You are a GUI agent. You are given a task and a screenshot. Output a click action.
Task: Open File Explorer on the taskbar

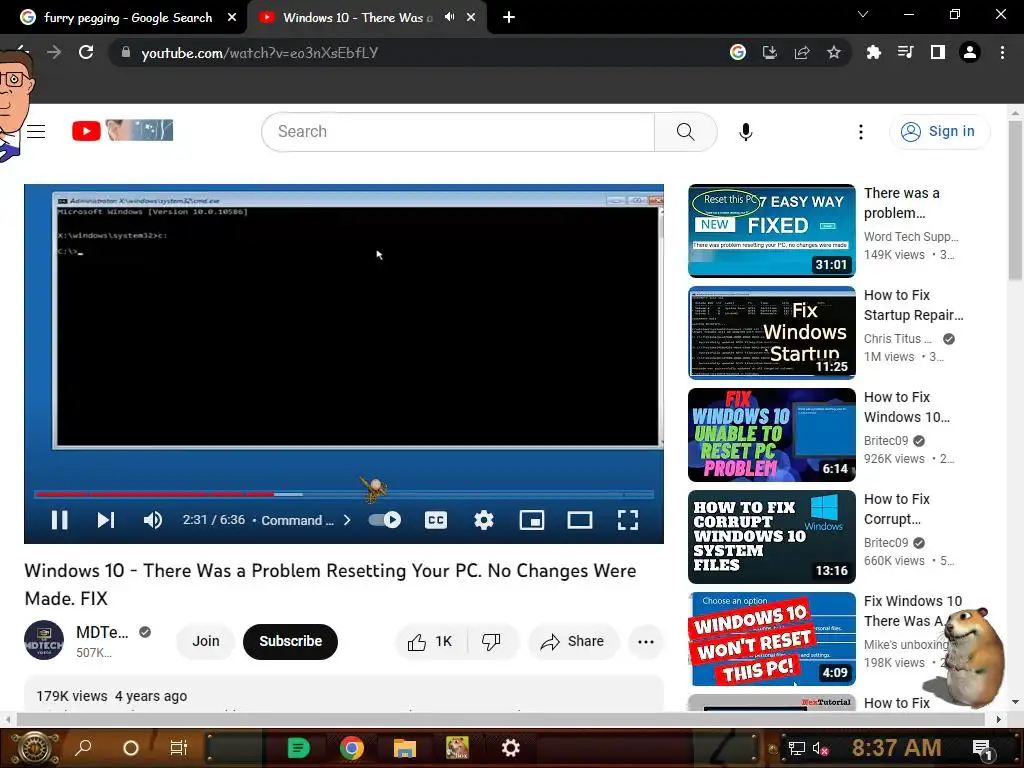point(404,748)
